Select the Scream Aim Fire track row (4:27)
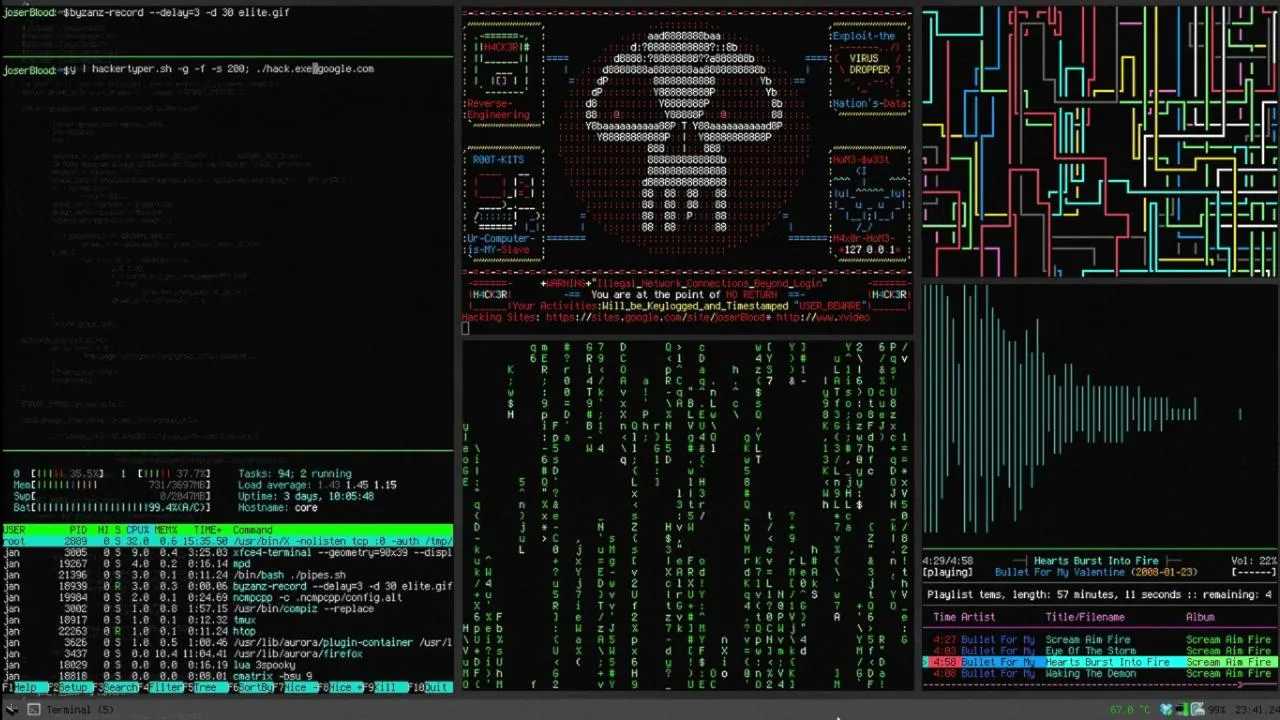This screenshot has width=1280, height=720. [1098, 640]
